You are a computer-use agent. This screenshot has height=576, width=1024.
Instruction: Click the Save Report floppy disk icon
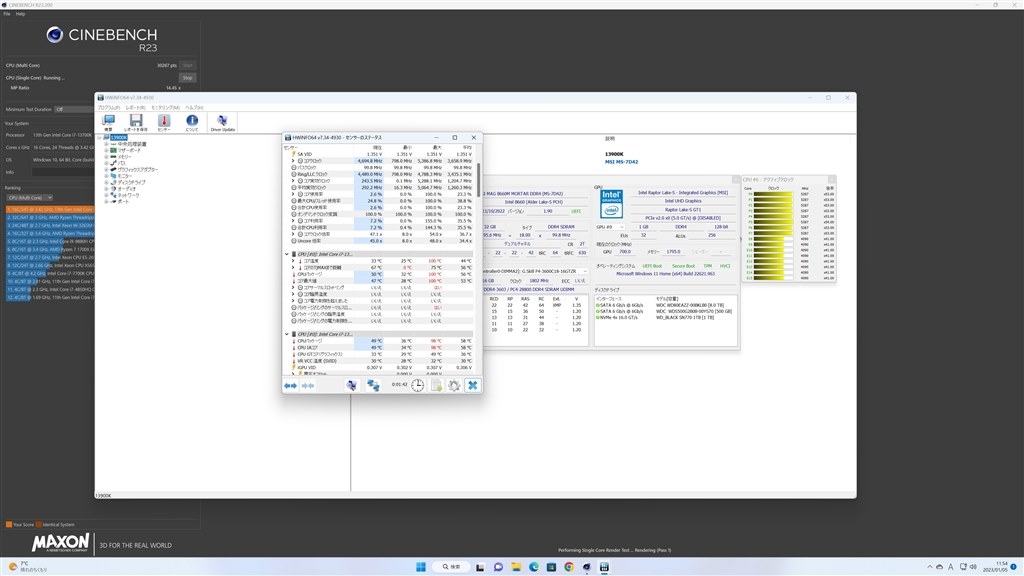click(136, 121)
